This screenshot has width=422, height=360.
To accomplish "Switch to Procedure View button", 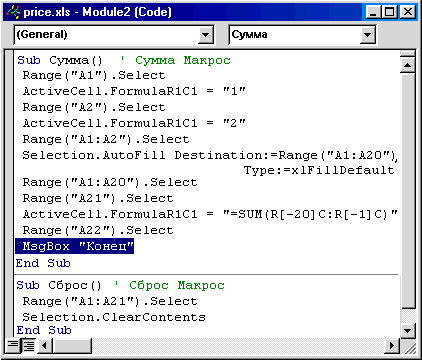I will tap(13, 345).
